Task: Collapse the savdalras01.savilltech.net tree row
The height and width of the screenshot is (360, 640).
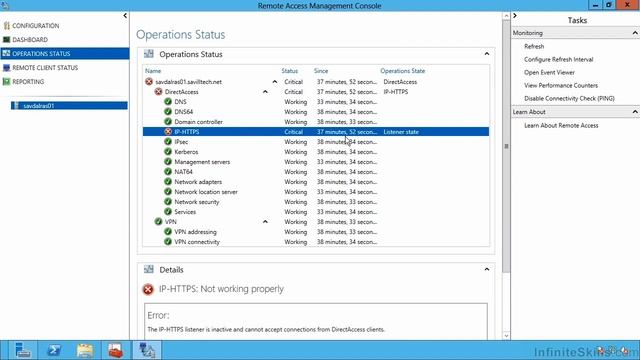Action: point(275,82)
